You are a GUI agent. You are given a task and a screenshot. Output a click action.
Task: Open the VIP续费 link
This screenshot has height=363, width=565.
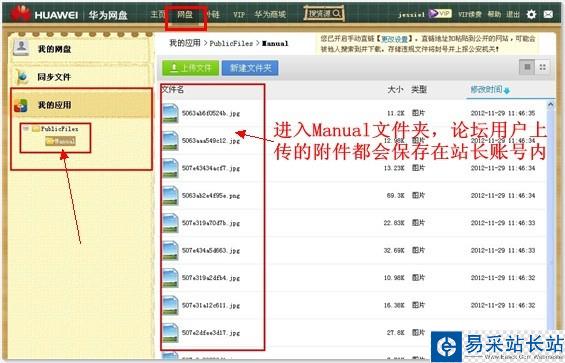pos(470,14)
